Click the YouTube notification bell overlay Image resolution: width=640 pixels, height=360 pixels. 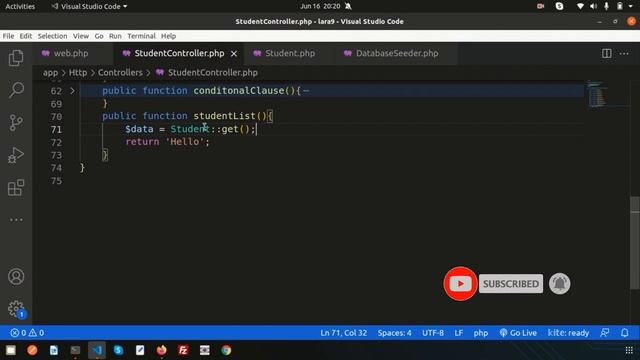tap(559, 284)
